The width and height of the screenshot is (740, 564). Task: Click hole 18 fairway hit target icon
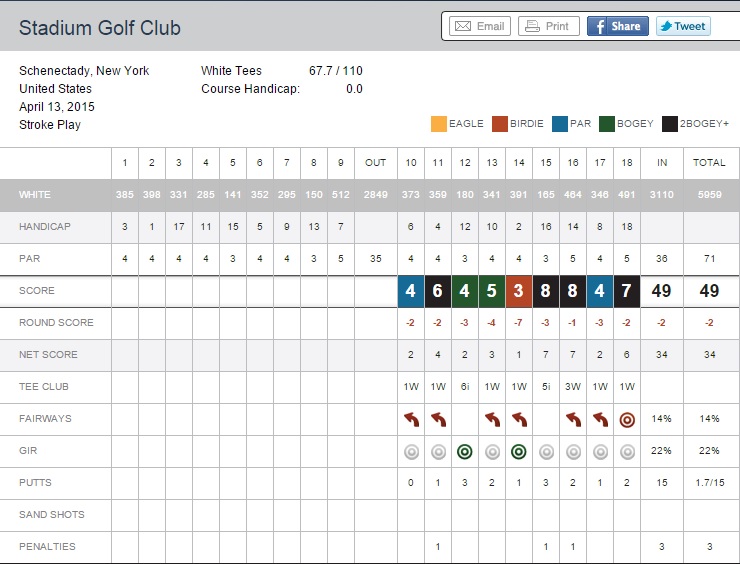point(627,420)
